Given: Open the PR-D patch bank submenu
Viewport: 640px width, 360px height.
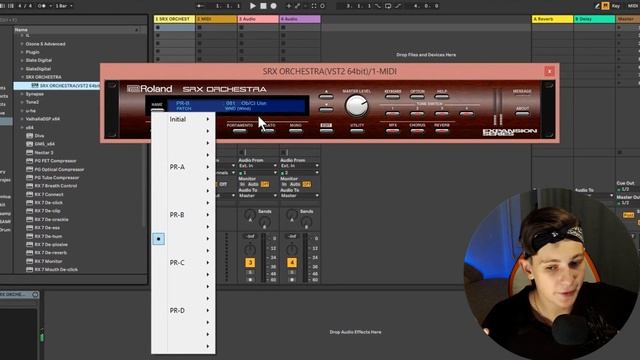Looking at the screenshot, I should (183, 311).
